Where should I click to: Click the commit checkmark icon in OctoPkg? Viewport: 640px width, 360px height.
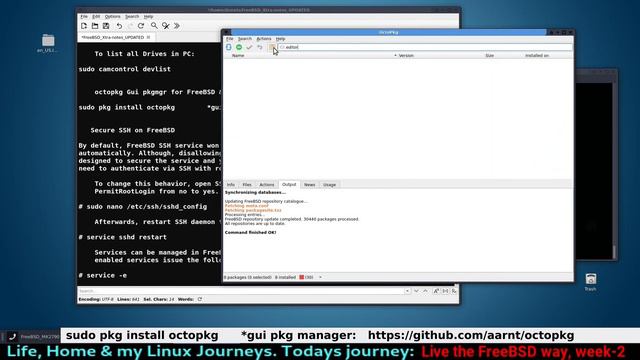tap(249, 47)
